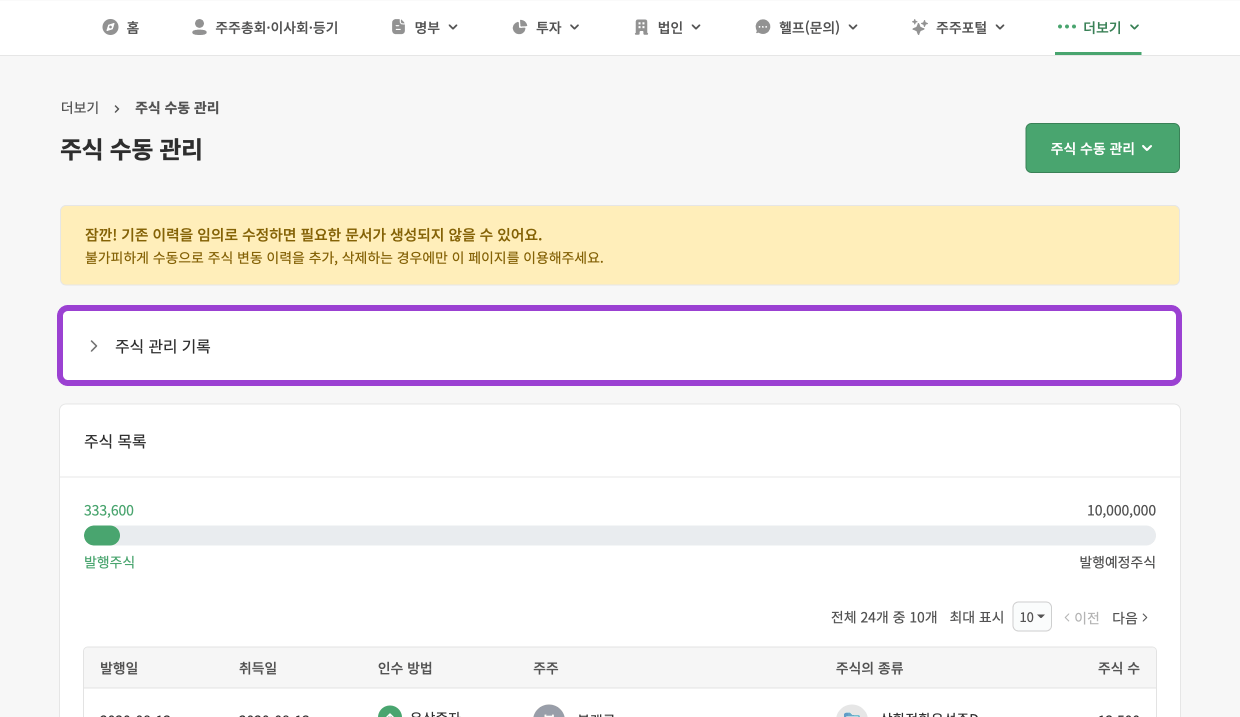Image resolution: width=1240 pixels, height=717 pixels.
Task: Open the 최대 표시 rows-per-page dropdown
Action: coord(1031,617)
